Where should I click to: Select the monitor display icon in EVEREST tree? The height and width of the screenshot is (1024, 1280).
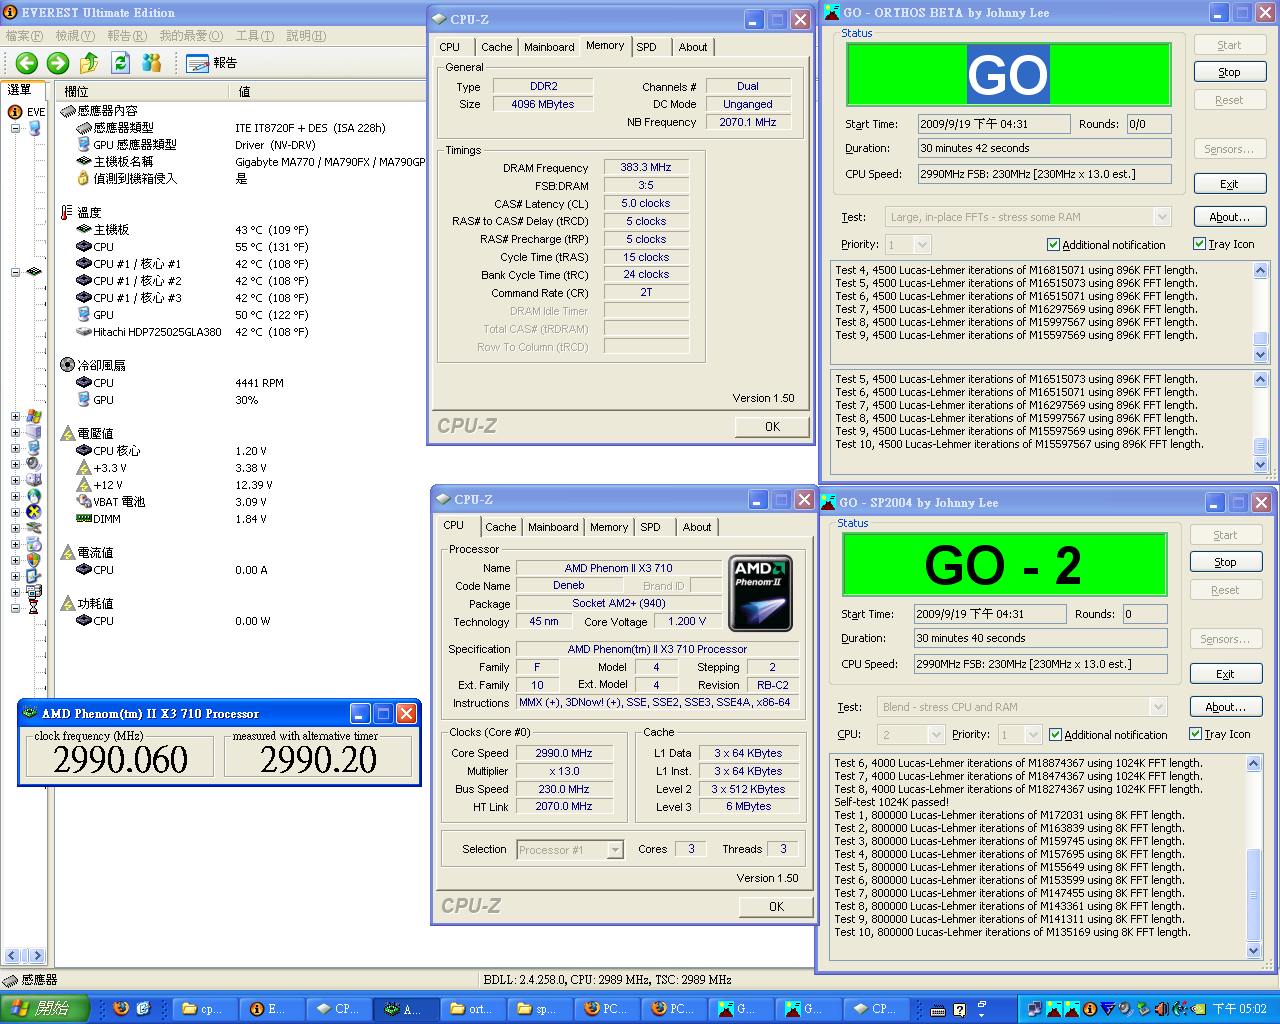34,448
